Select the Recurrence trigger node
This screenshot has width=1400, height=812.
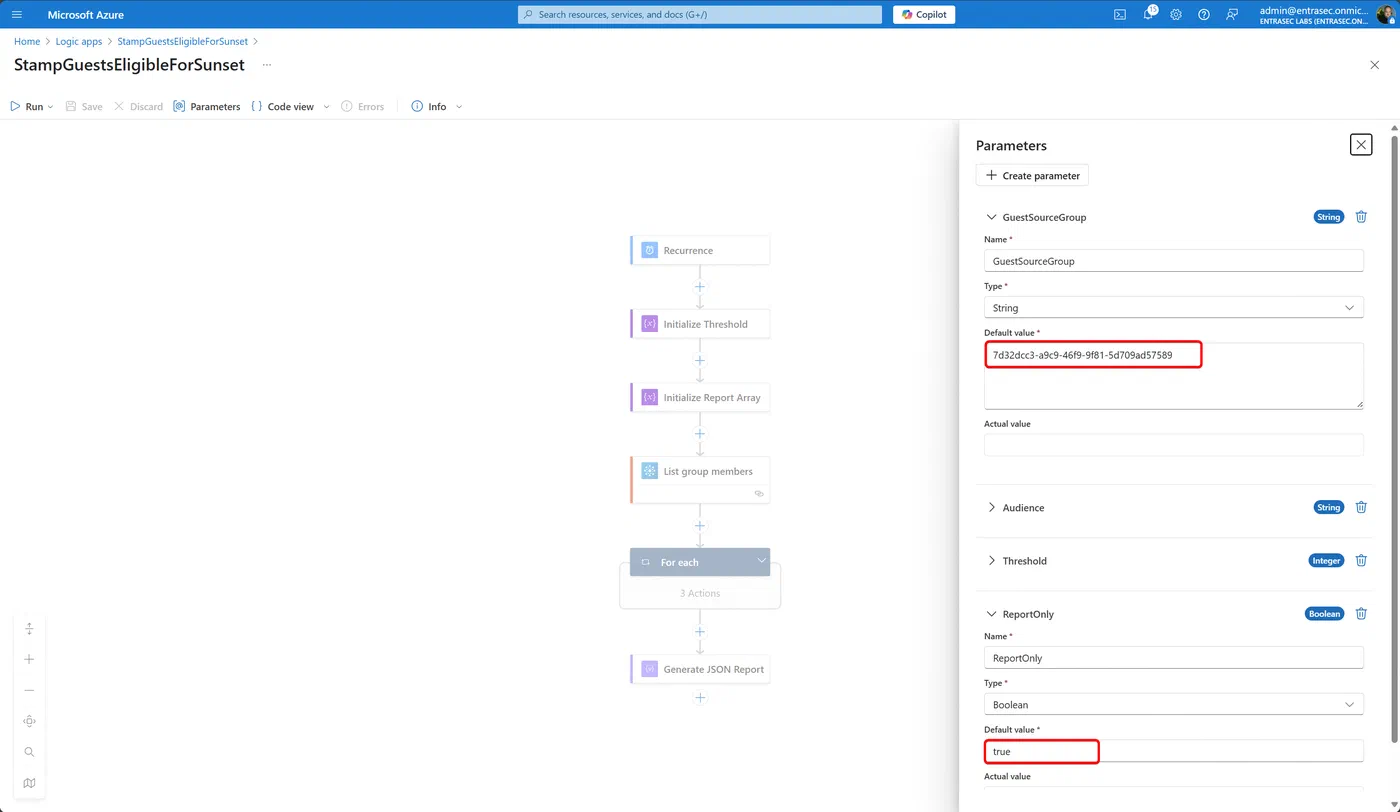(700, 251)
